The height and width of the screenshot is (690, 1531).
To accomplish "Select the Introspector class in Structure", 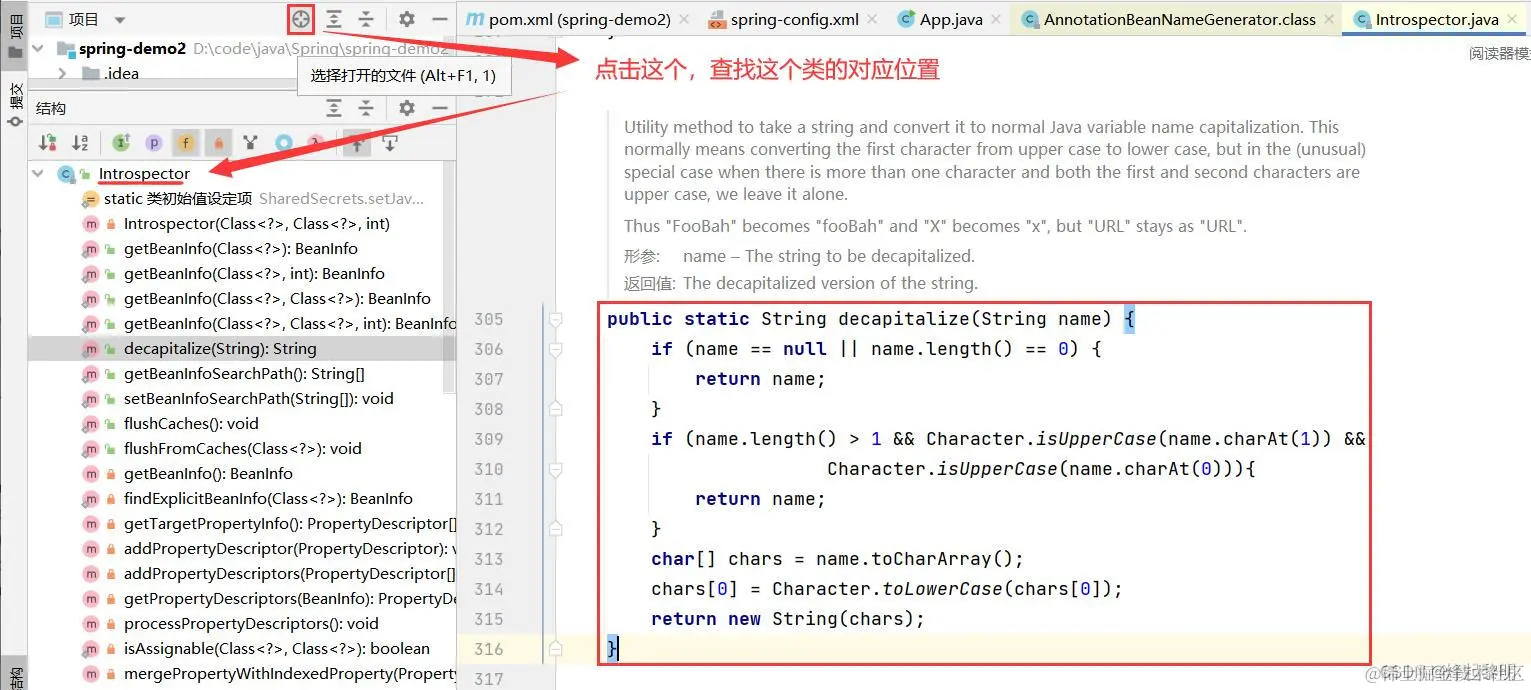I will point(144,174).
